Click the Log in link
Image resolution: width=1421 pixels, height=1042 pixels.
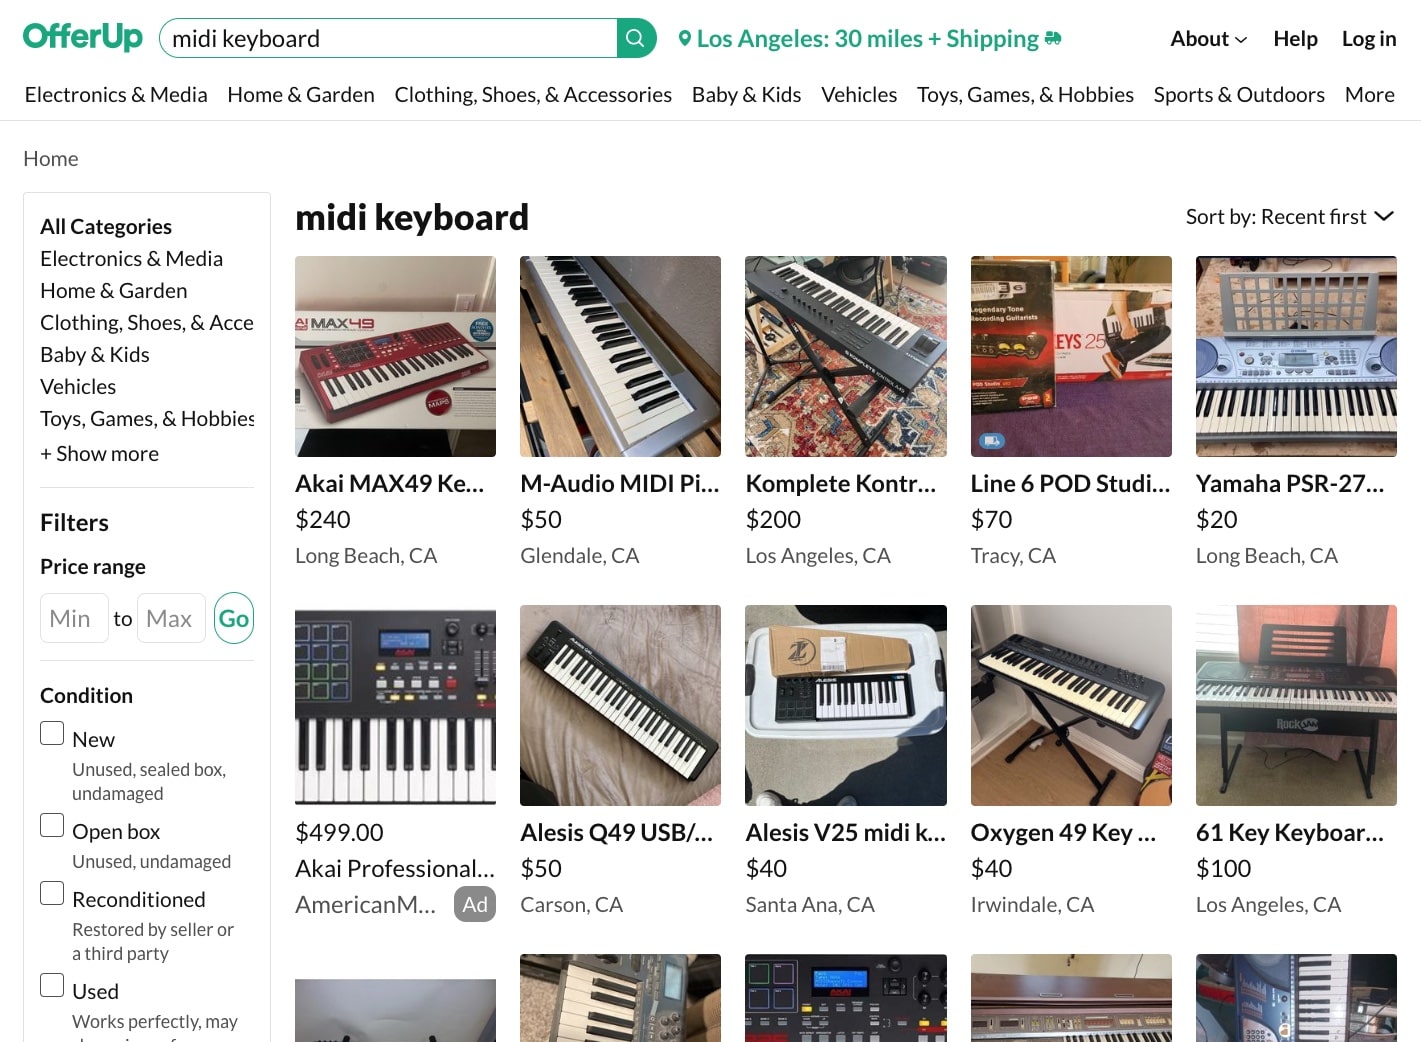tap(1368, 38)
